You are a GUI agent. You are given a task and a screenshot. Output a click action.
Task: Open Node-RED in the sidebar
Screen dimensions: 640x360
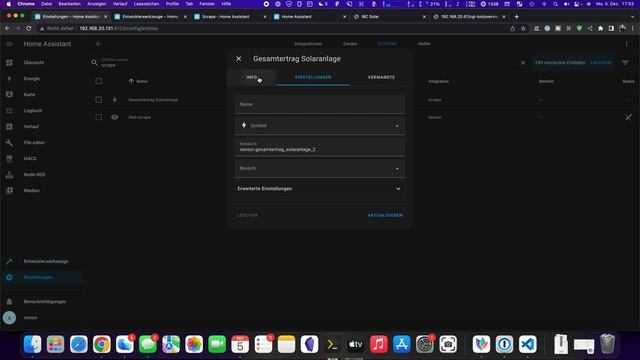[42, 174]
